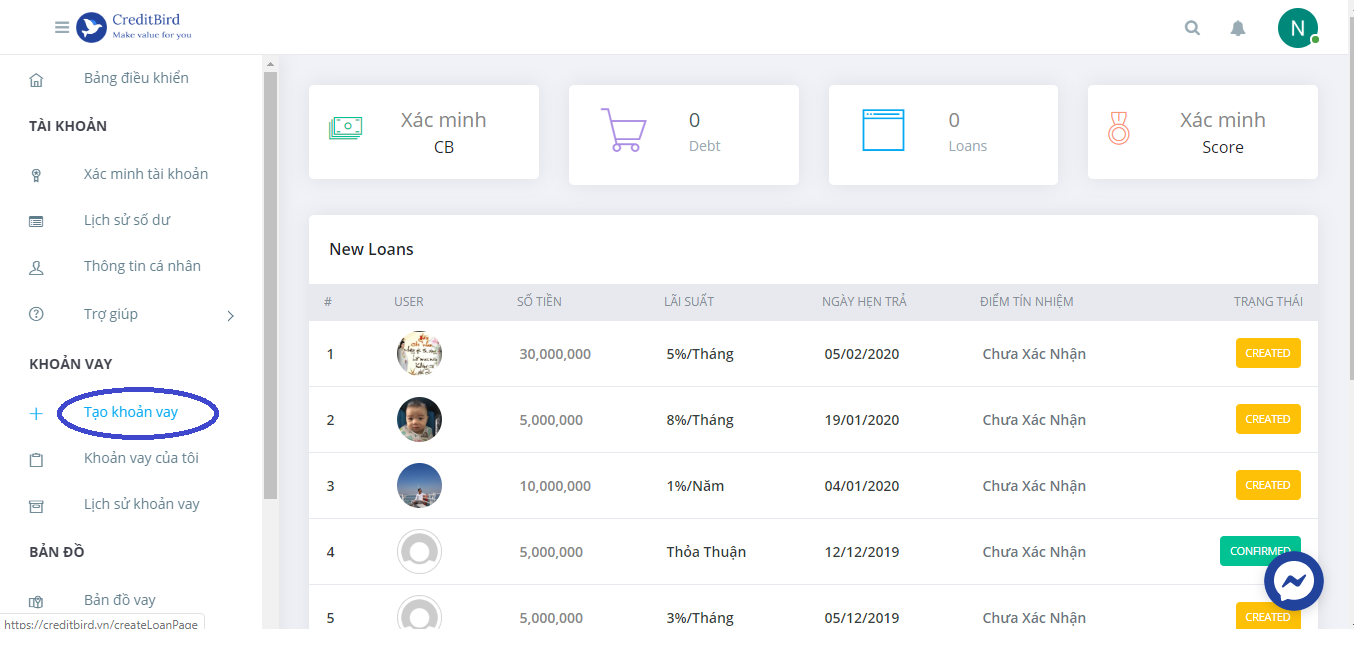Select Tạo khoản vay
Viewport: 1354px width, 648px height.
tap(131, 412)
